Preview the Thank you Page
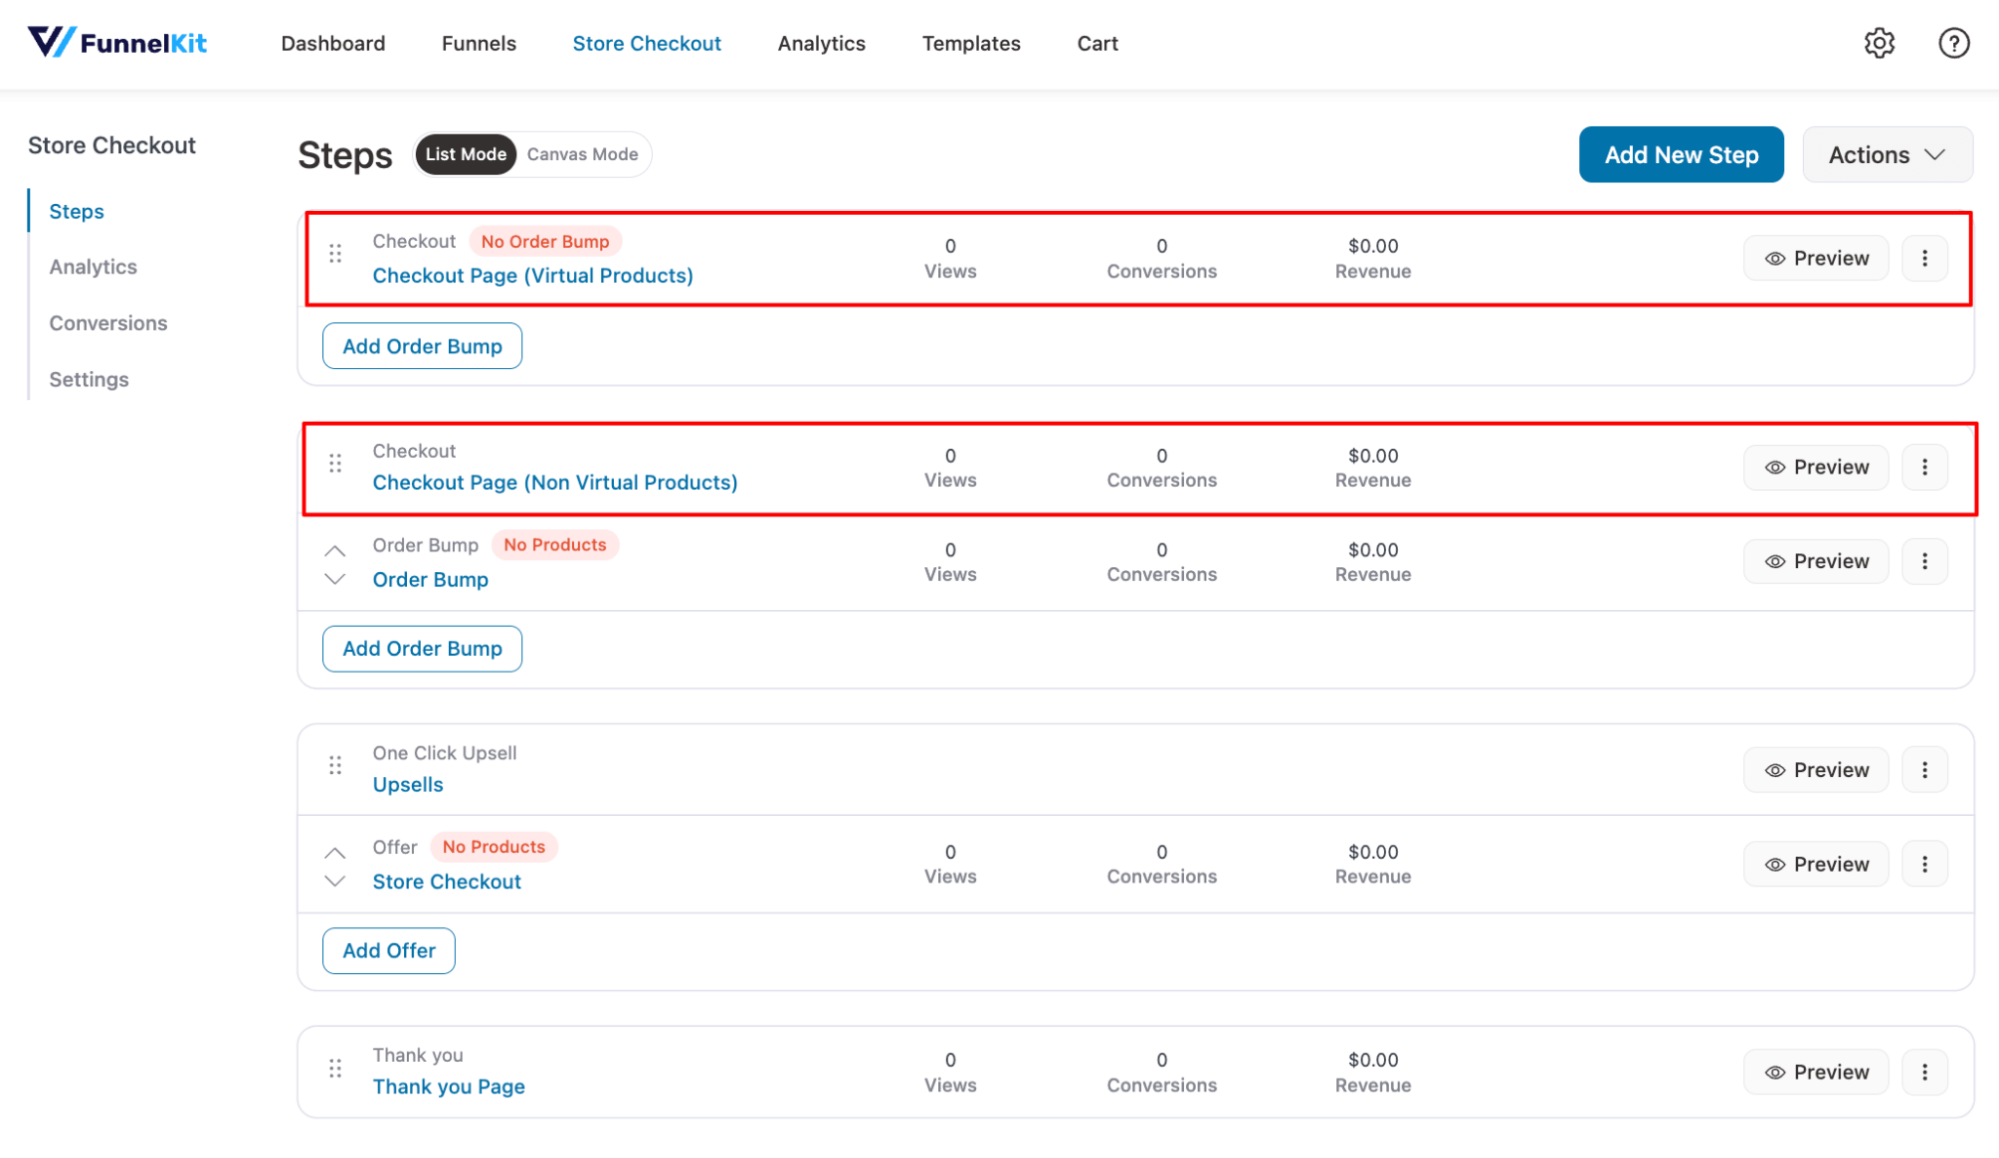This screenshot has width=1999, height=1158. (x=1816, y=1072)
